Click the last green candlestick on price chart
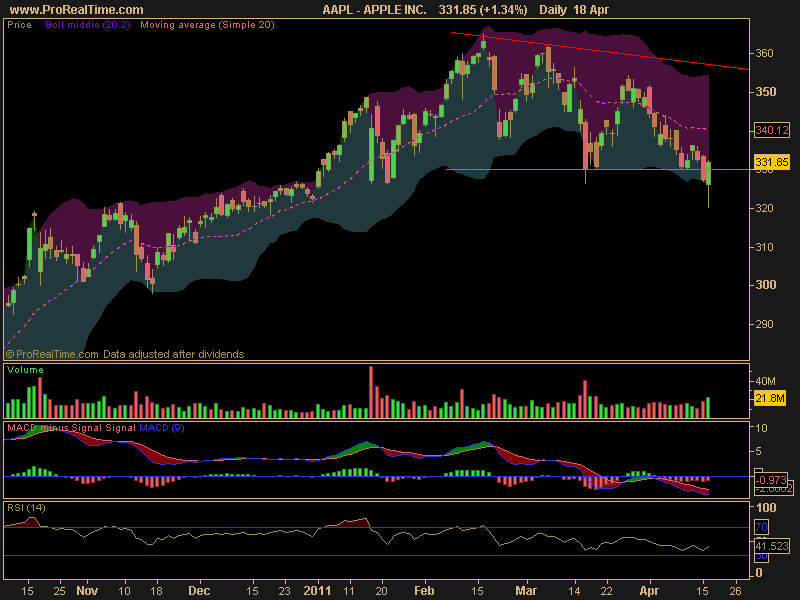 709,173
